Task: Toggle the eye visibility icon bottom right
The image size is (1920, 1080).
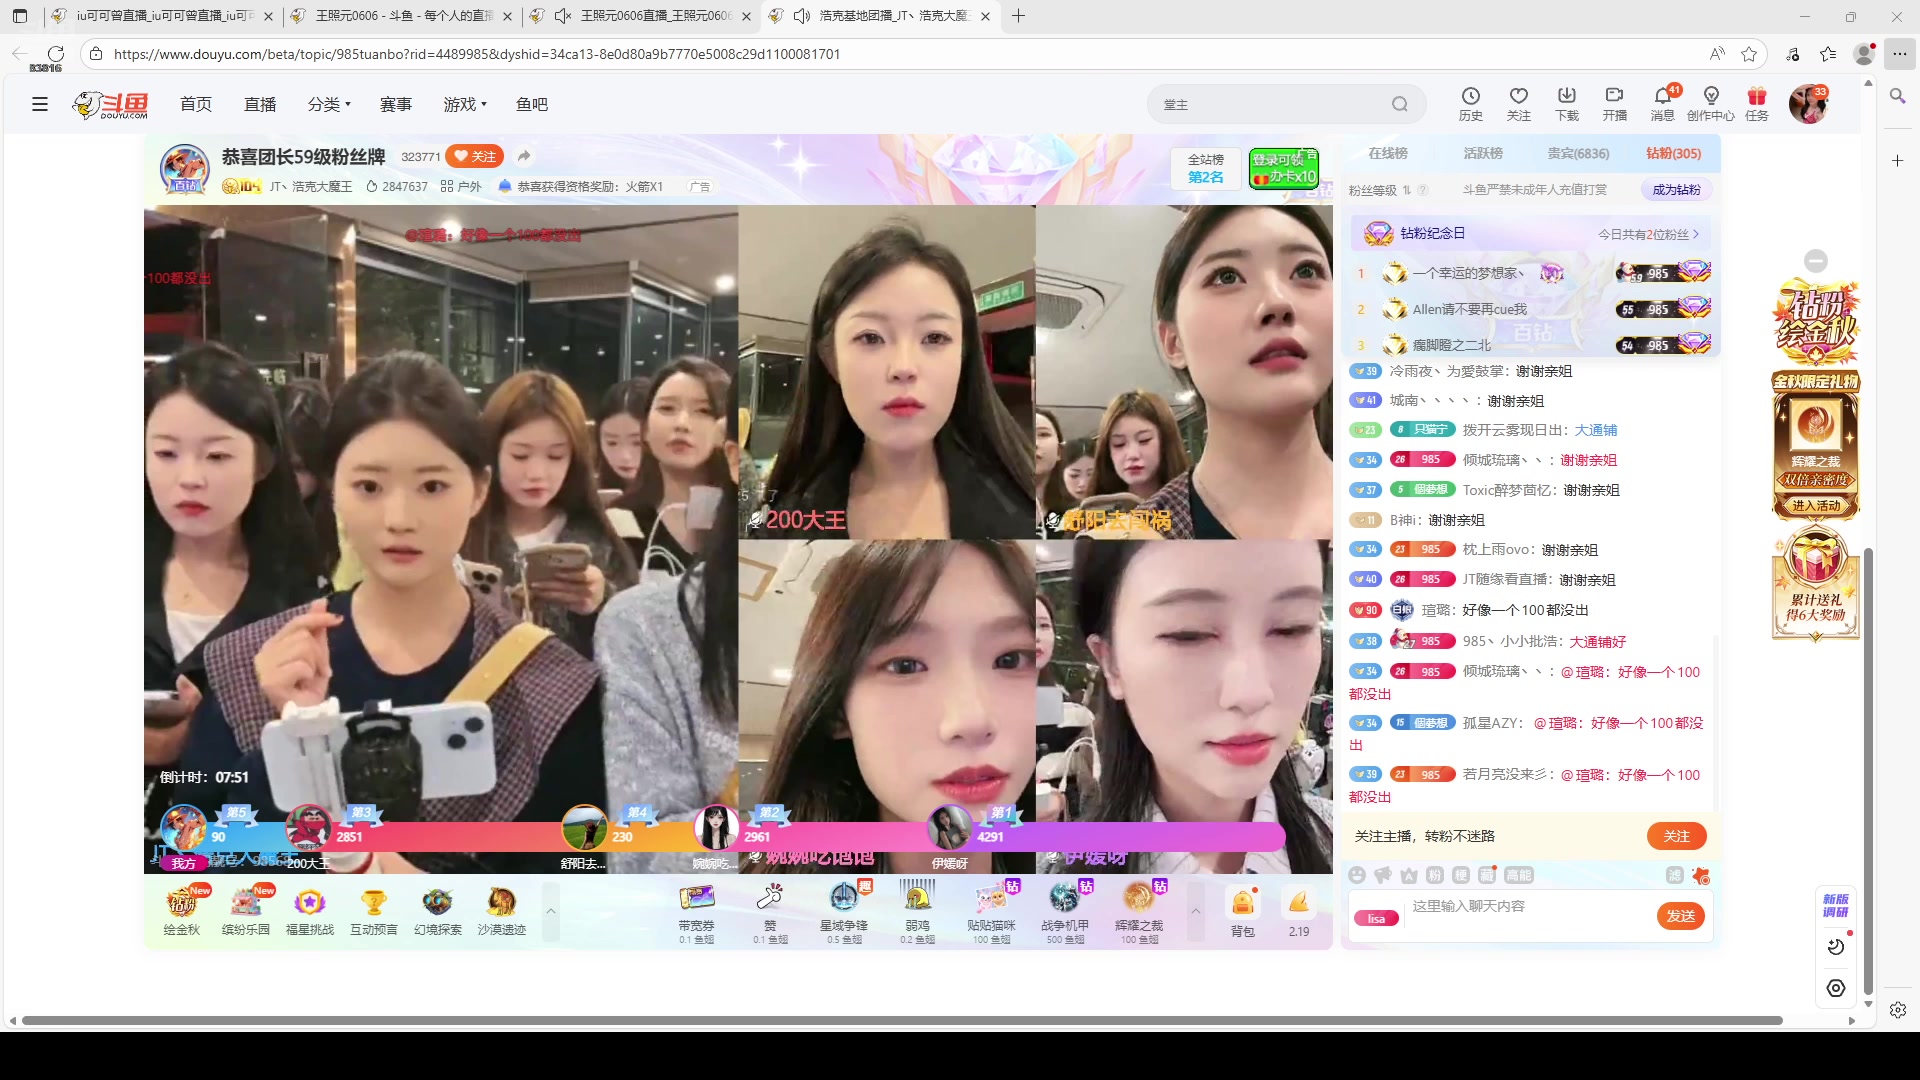Action: coord(1835,987)
